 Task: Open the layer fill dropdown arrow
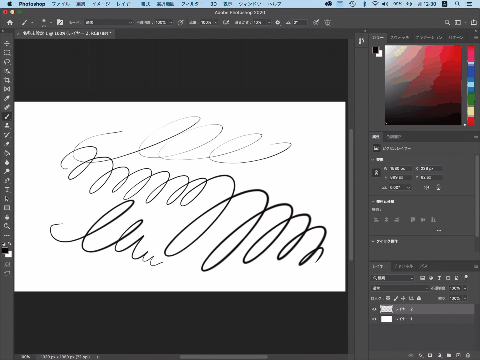(x=465, y=298)
